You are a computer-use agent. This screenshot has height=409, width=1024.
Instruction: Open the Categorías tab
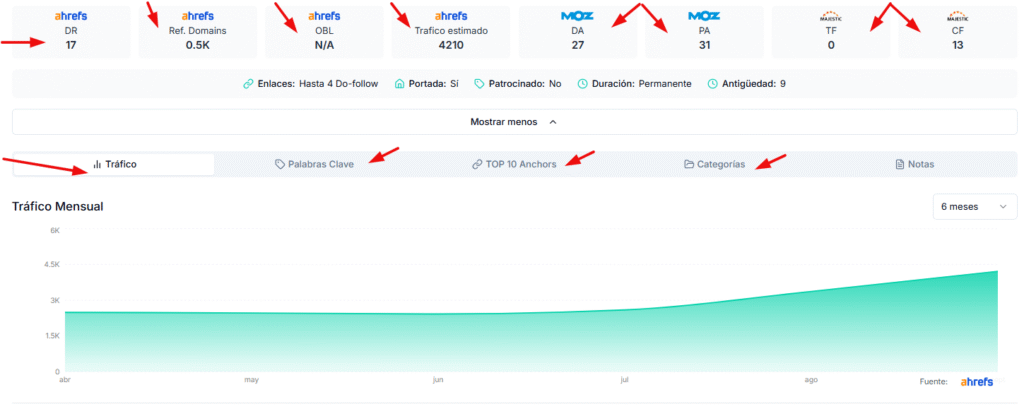[714, 164]
